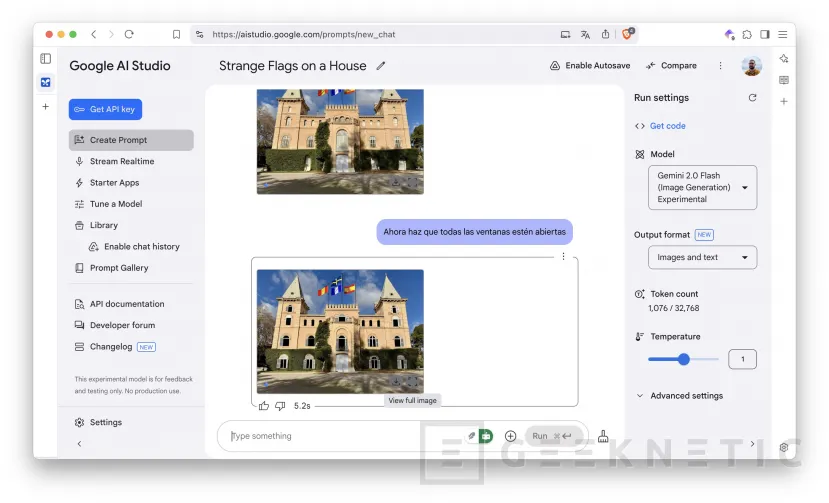Clear the chat with the broom icon
Viewport: 829px width, 503px height.
(603, 436)
